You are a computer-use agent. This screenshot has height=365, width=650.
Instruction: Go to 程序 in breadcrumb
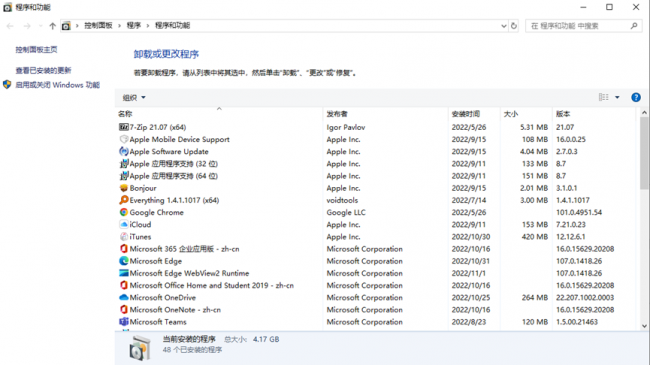point(133,26)
